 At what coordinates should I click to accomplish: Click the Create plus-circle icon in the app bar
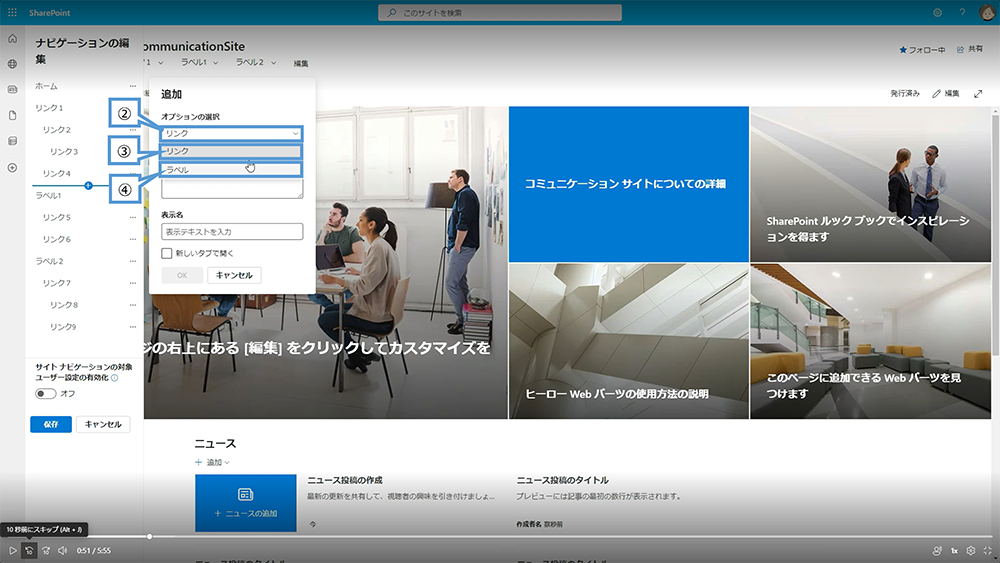pyautogui.click(x=12, y=168)
